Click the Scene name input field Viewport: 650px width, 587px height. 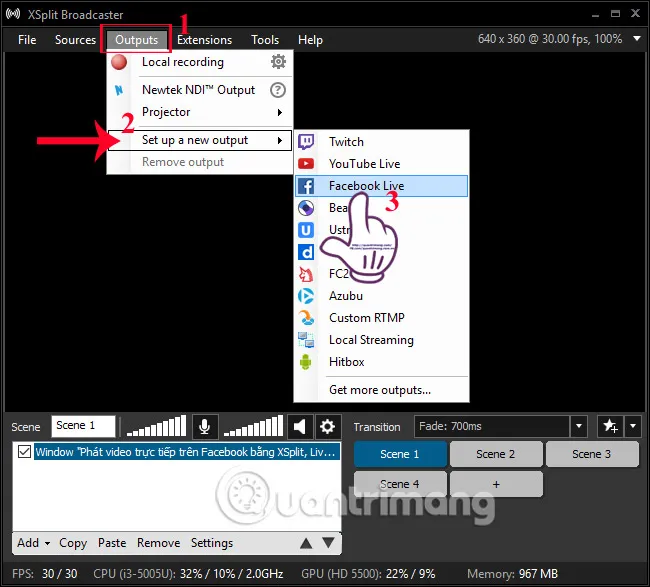tap(83, 426)
